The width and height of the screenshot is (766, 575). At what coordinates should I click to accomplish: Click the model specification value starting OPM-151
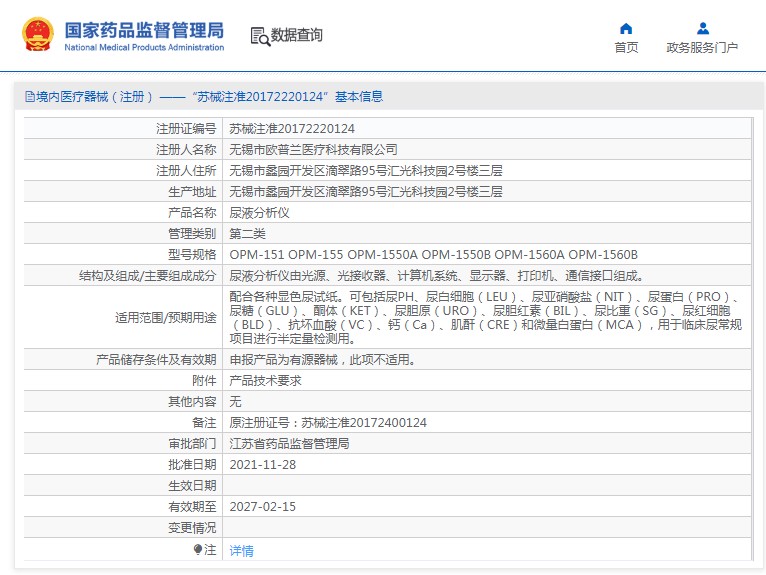tap(433, 255)
